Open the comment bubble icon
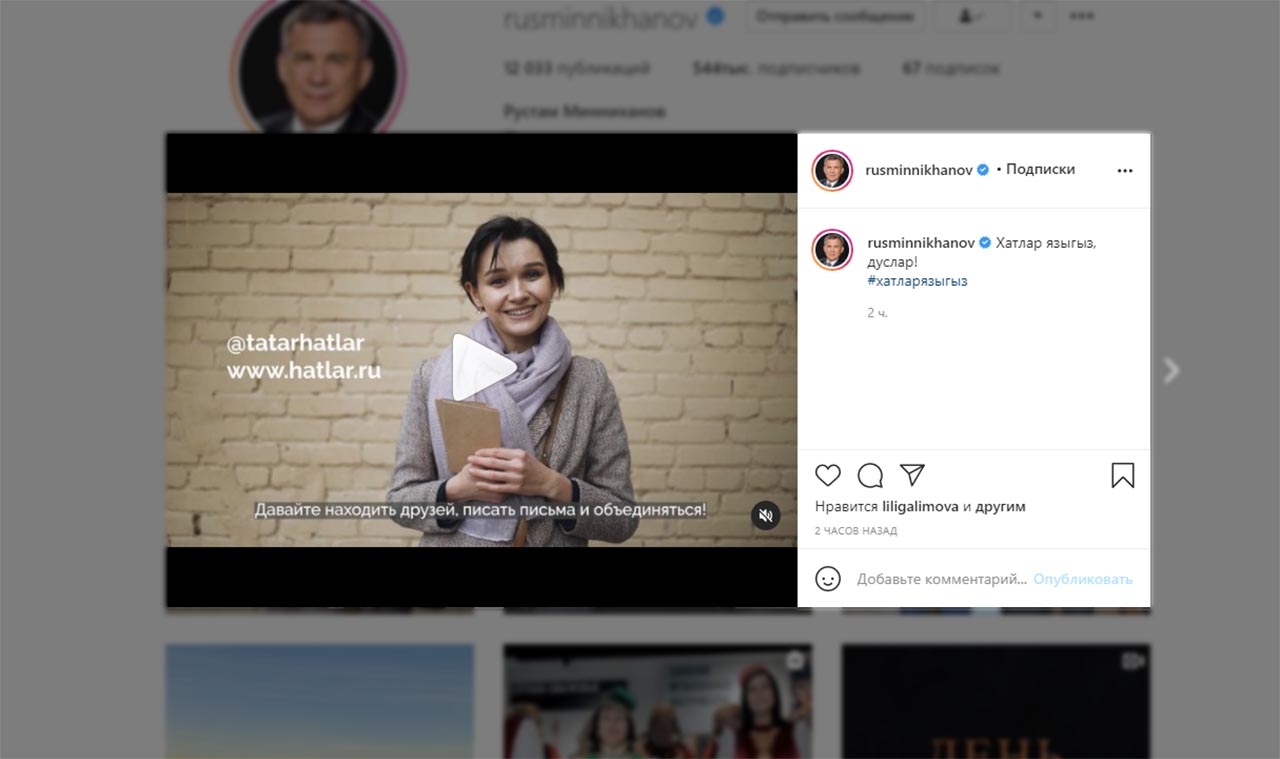This screenshot has width=1280, height=759. (x=870, y=475)
